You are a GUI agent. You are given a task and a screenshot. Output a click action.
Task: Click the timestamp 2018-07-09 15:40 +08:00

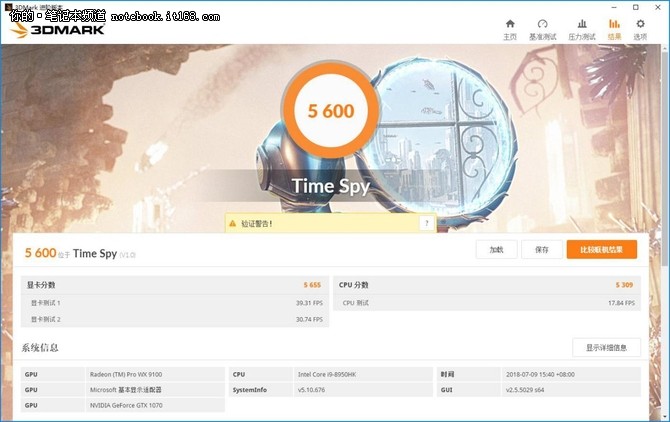point(540,374)
